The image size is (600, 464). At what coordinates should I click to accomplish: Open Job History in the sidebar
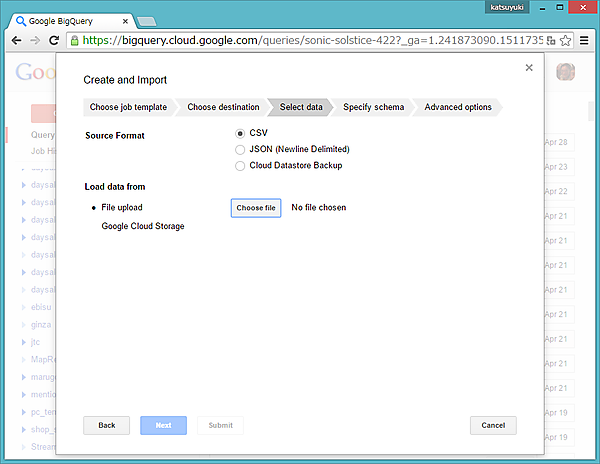43,151
